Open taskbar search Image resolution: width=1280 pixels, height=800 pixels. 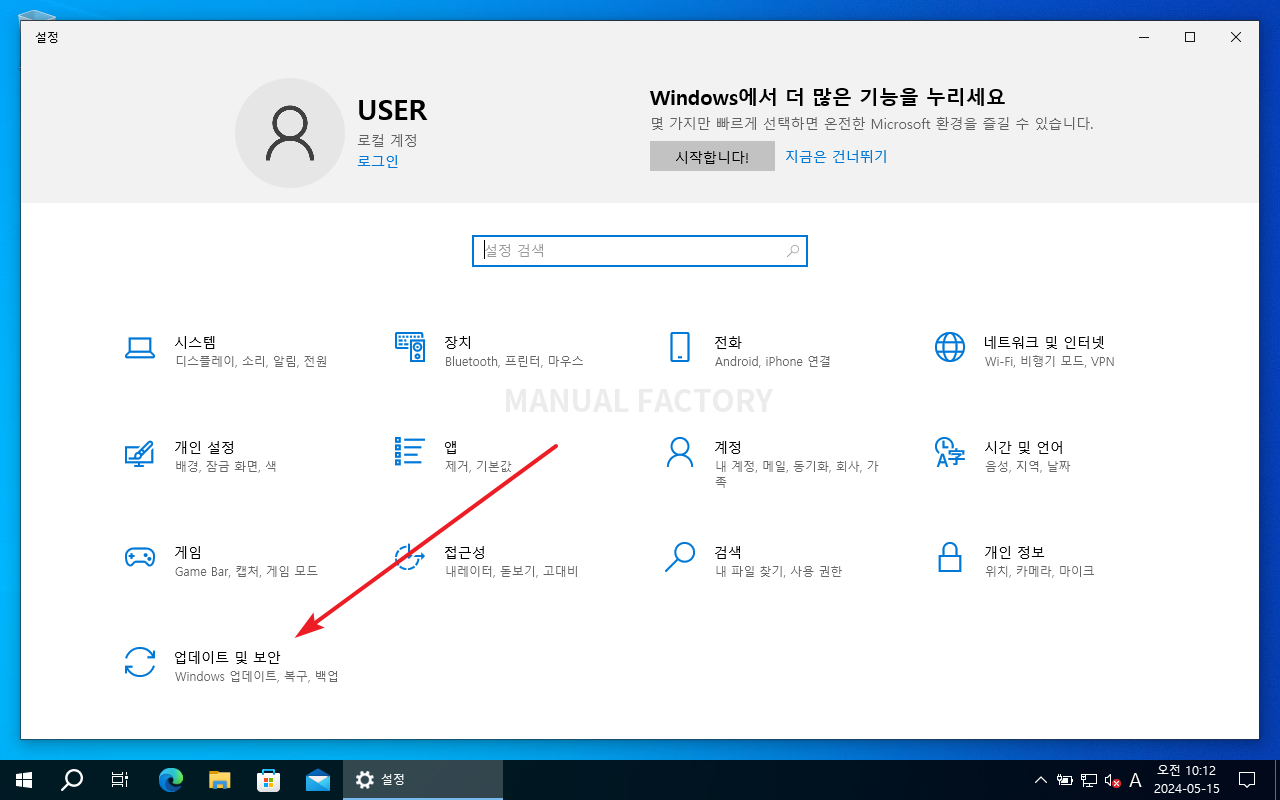pos(72,780)
